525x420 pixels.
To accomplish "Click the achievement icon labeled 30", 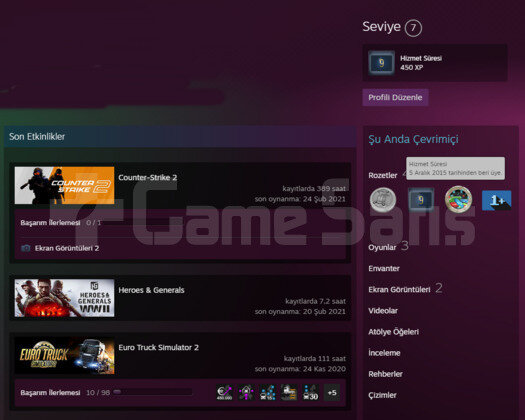I will point(310,392).
